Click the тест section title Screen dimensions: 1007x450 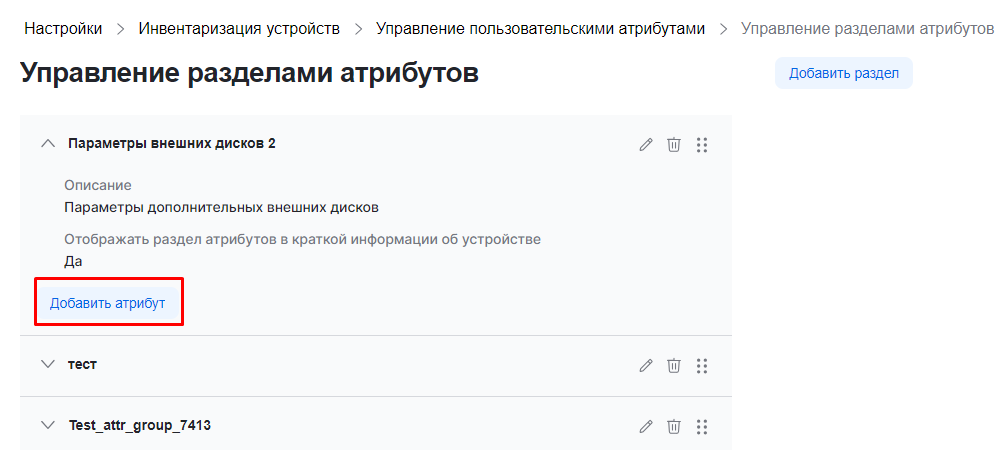(x=82, y=365)
